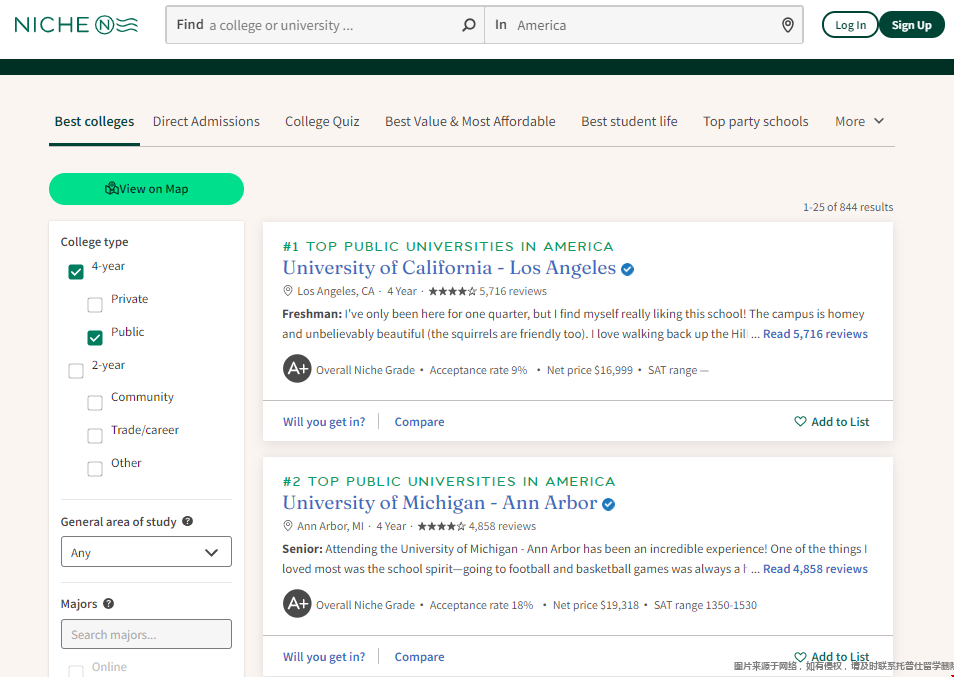954x677 pixels.
Task: Click Compare for UCLA
Action: point(419,422)
